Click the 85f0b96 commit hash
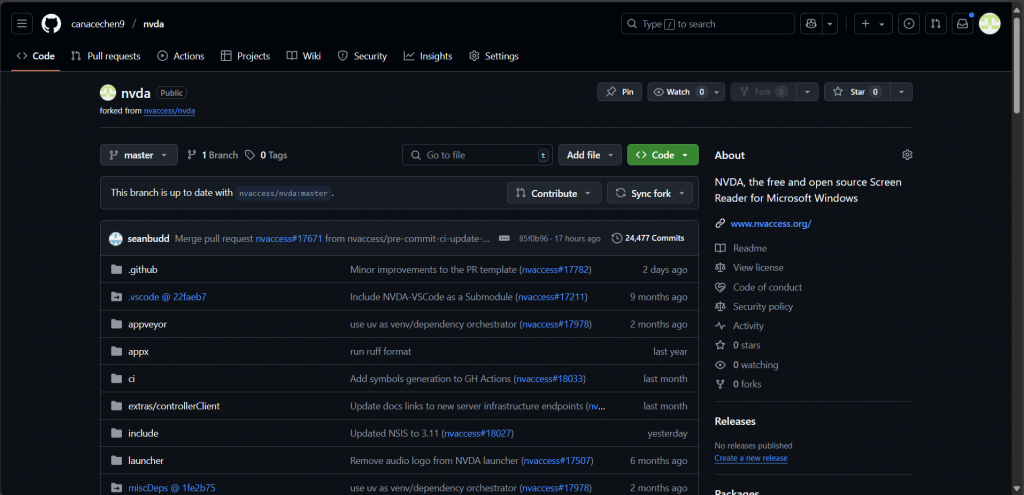 coord(532,238)
